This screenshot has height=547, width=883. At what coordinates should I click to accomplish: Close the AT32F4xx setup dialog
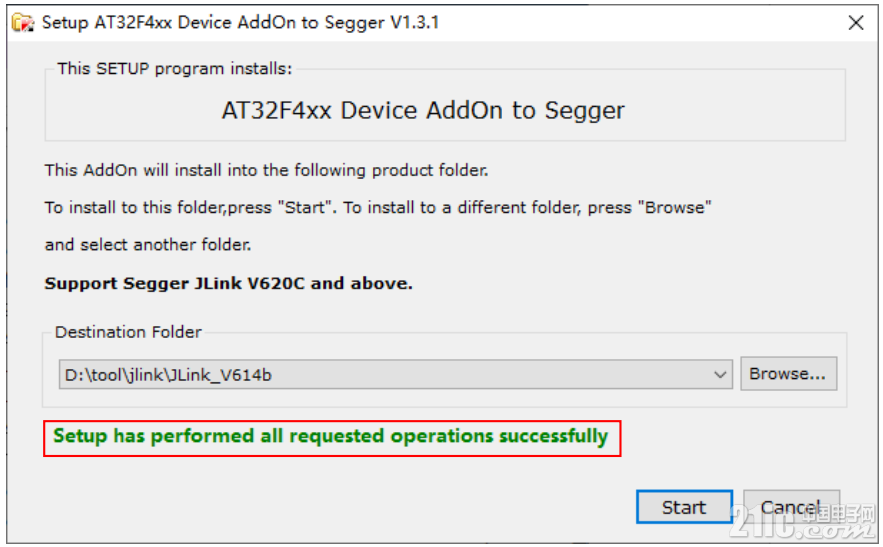click(x=855, y=23)
